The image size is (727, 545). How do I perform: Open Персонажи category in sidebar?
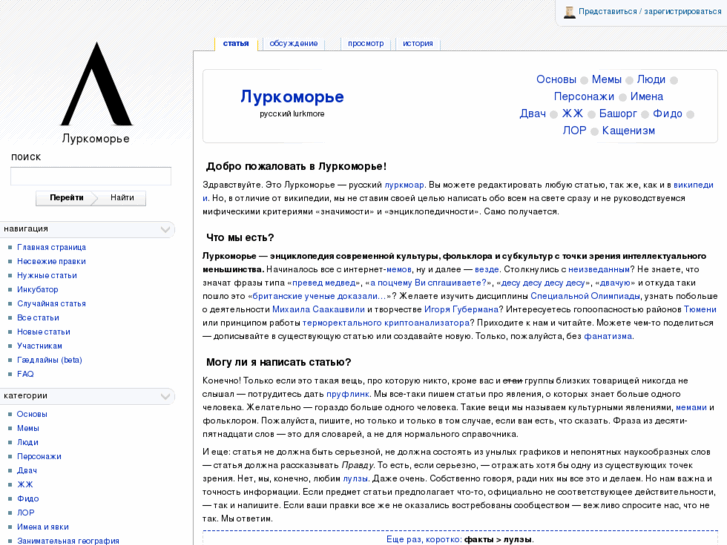click(39, 456)
